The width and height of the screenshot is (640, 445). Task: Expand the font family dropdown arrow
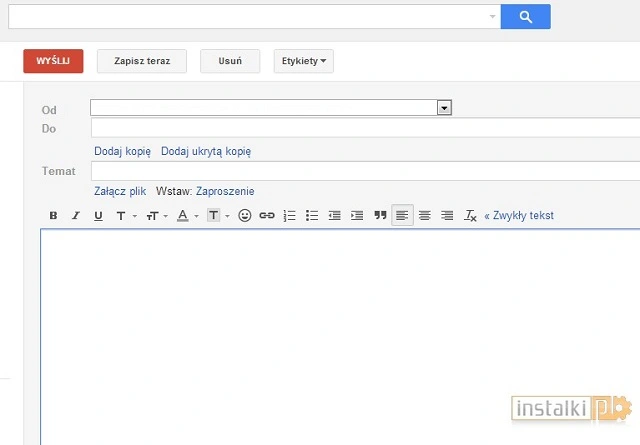click(135, 216)
